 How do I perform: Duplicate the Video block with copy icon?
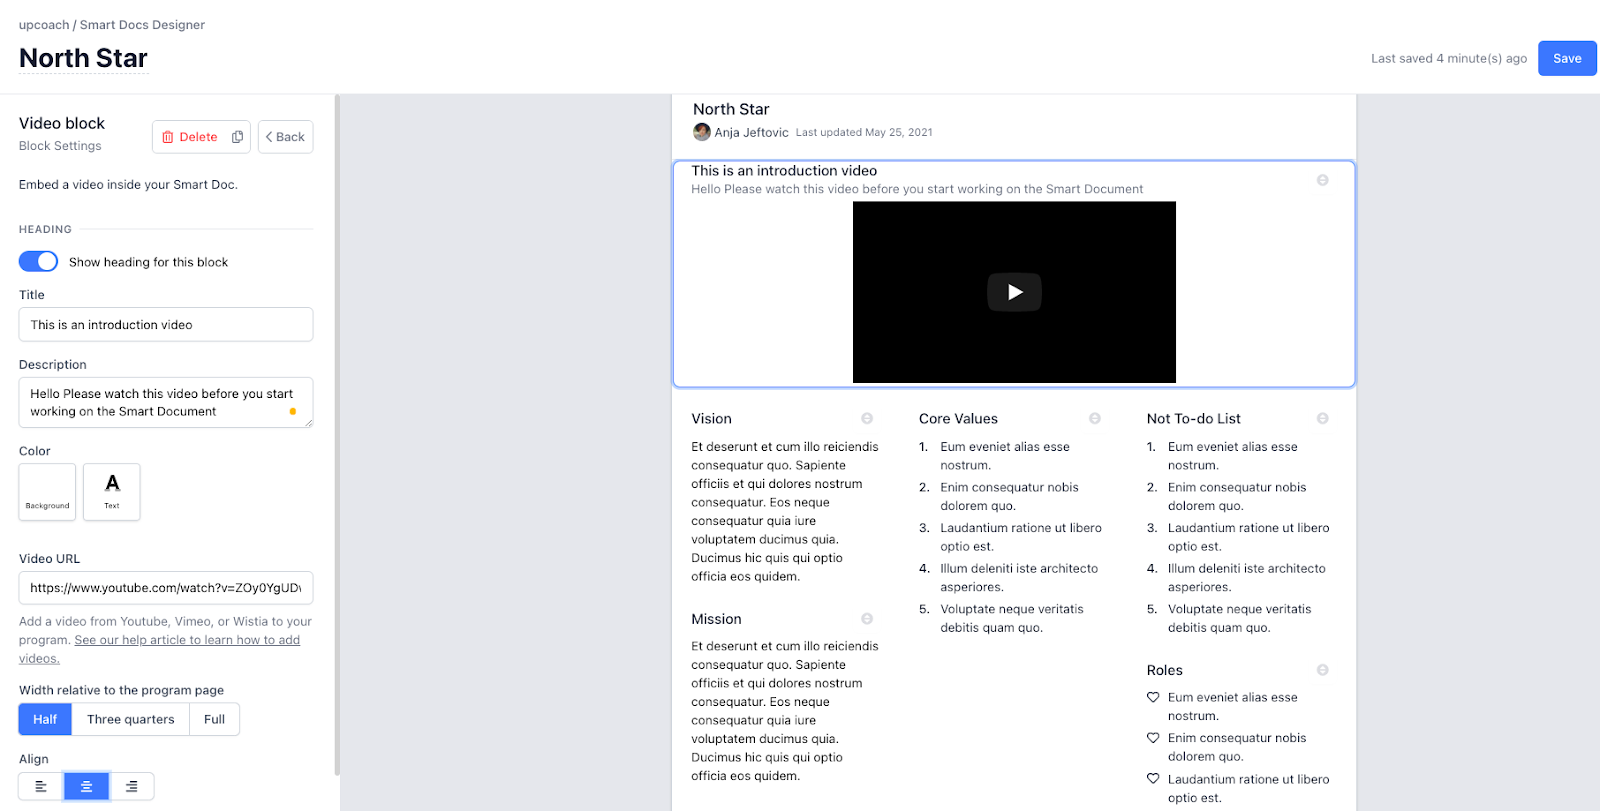pyautogui.click(x=238, y=137)
